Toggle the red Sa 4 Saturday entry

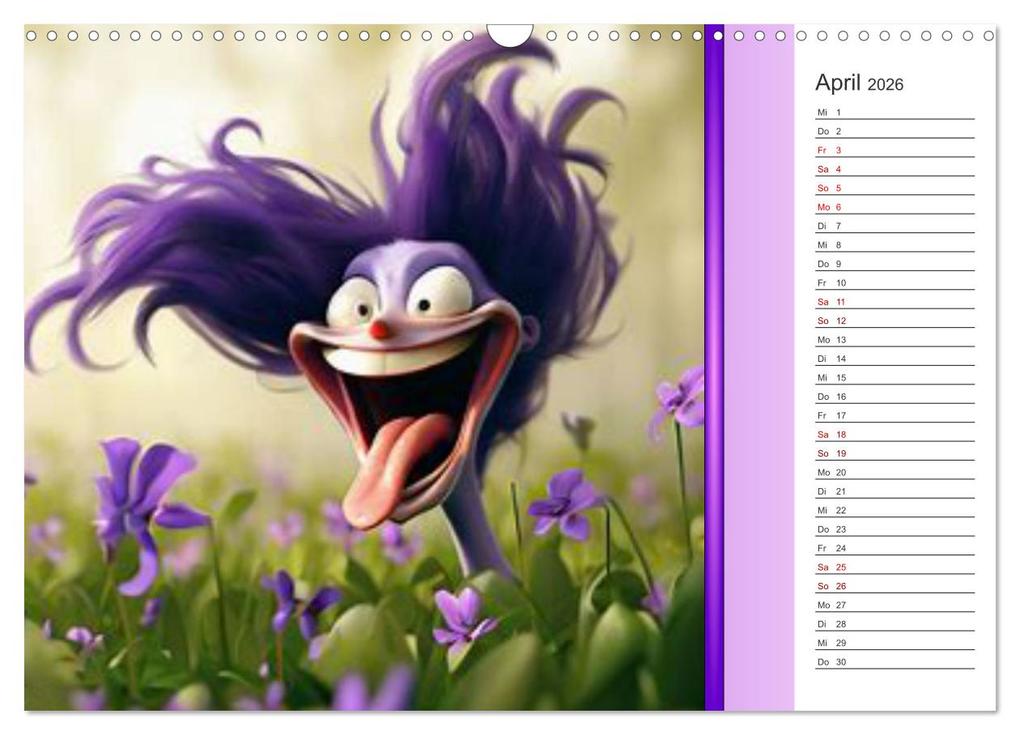tap(827, 169)
